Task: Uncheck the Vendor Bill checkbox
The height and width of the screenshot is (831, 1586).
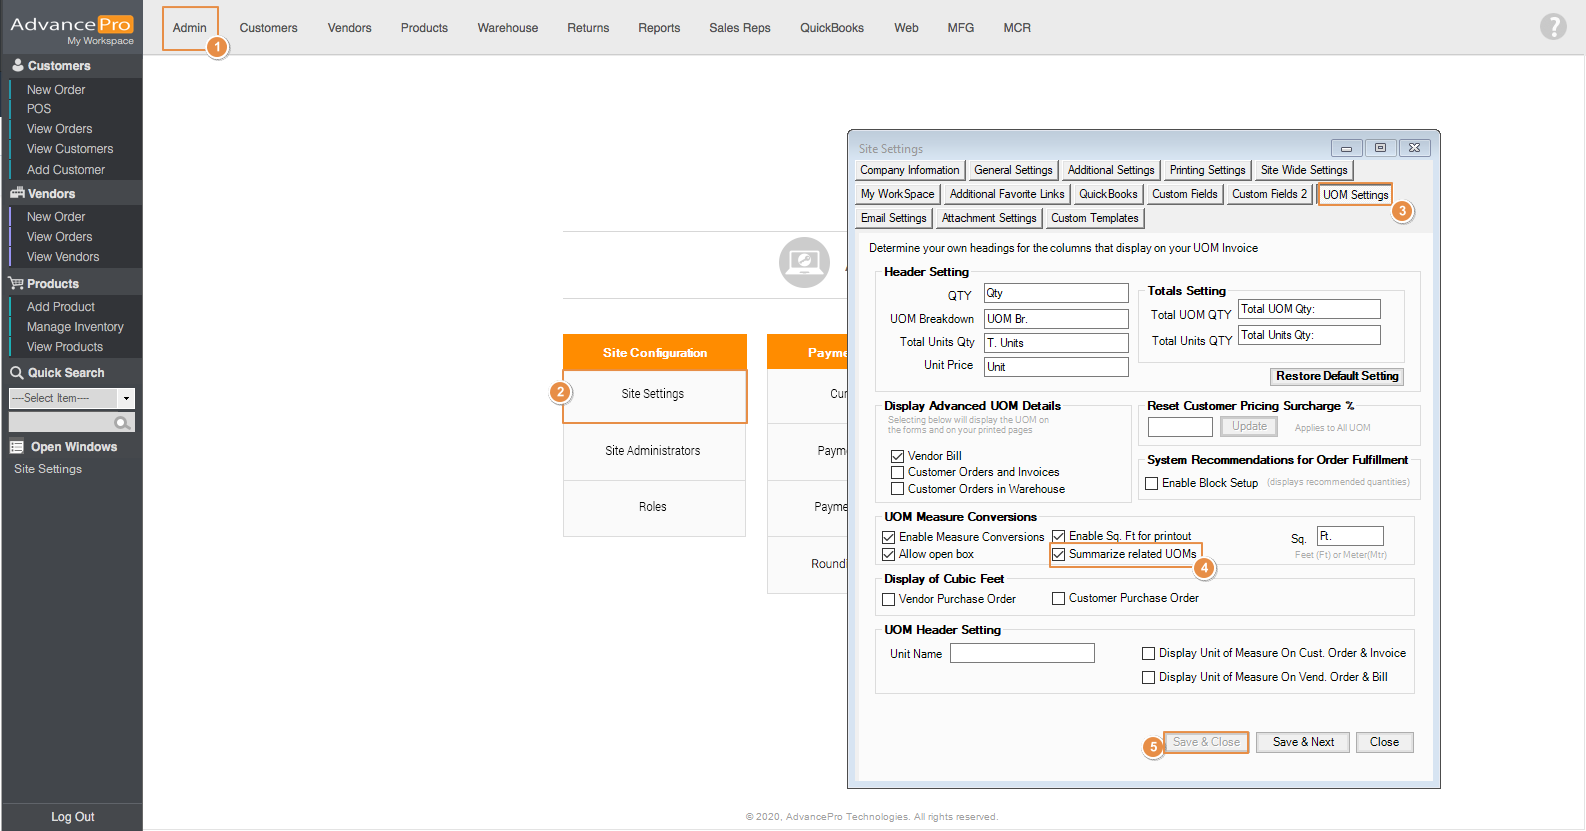Action: (x=897, y=456)
